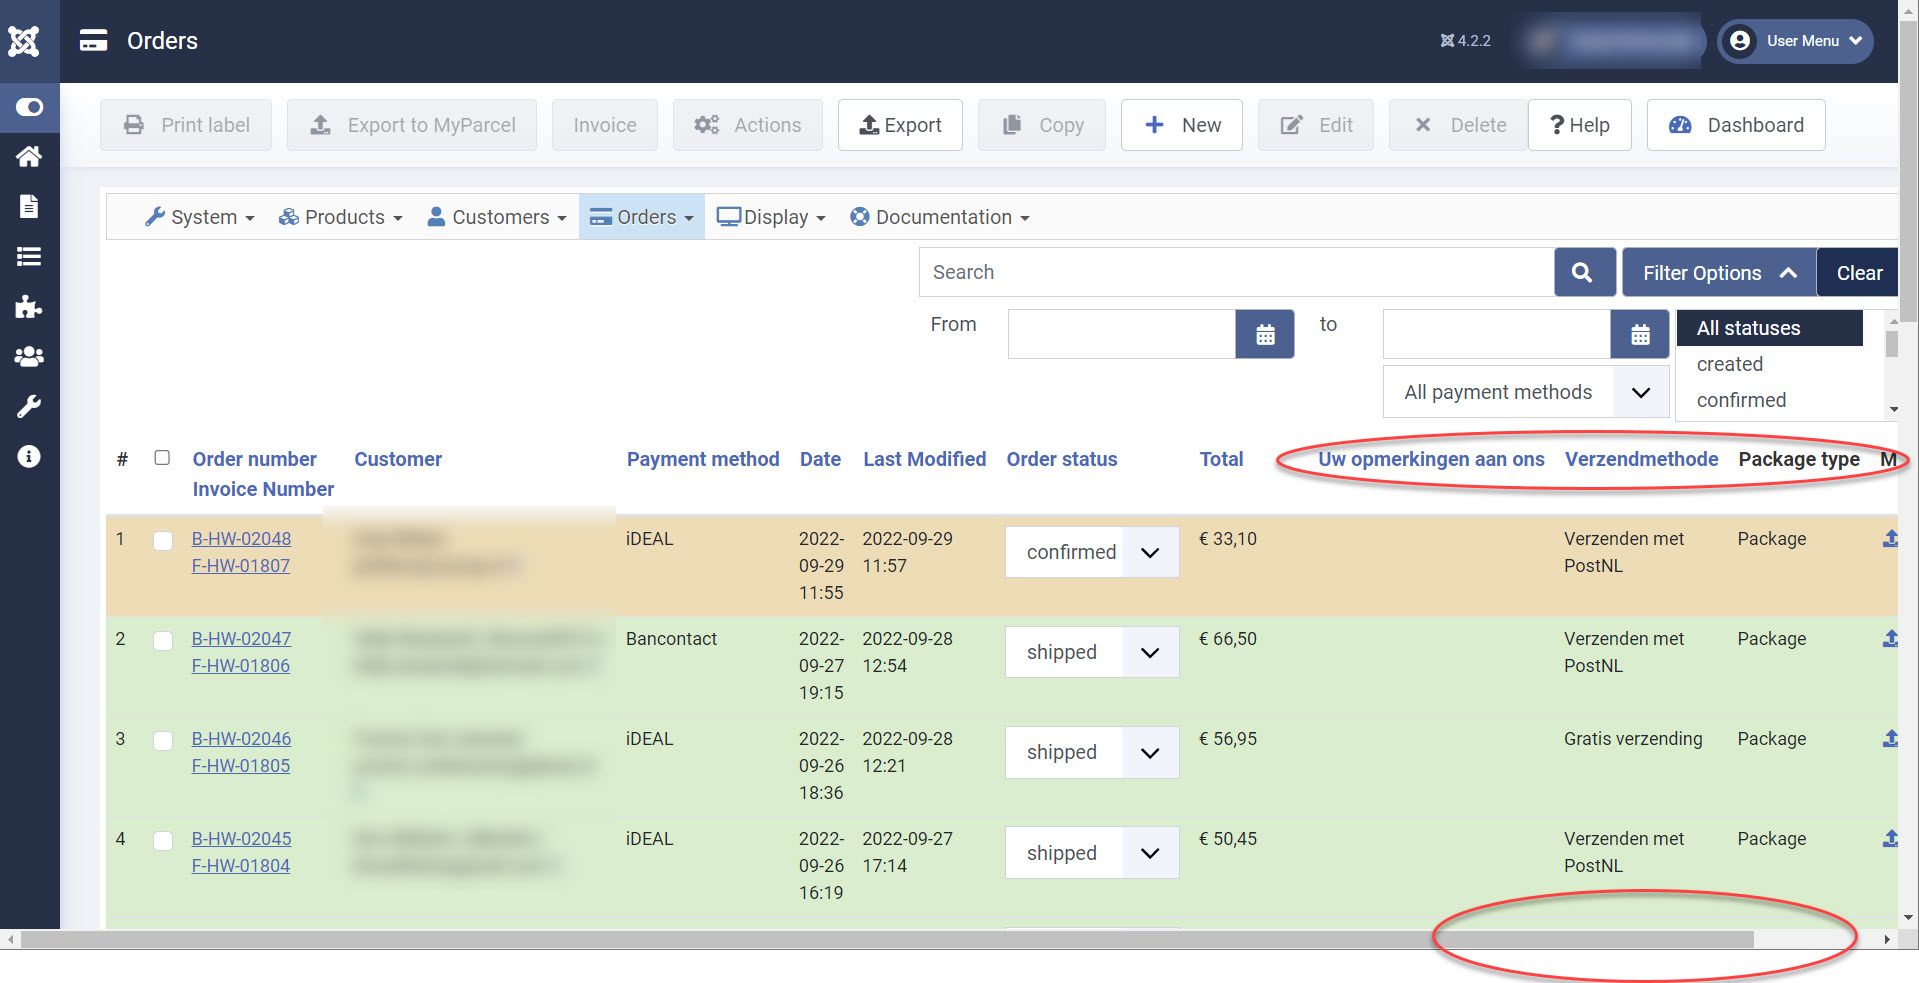Click the search magnifier button
This screenshot has height=983, width=1919.
tap(1584, 273)
